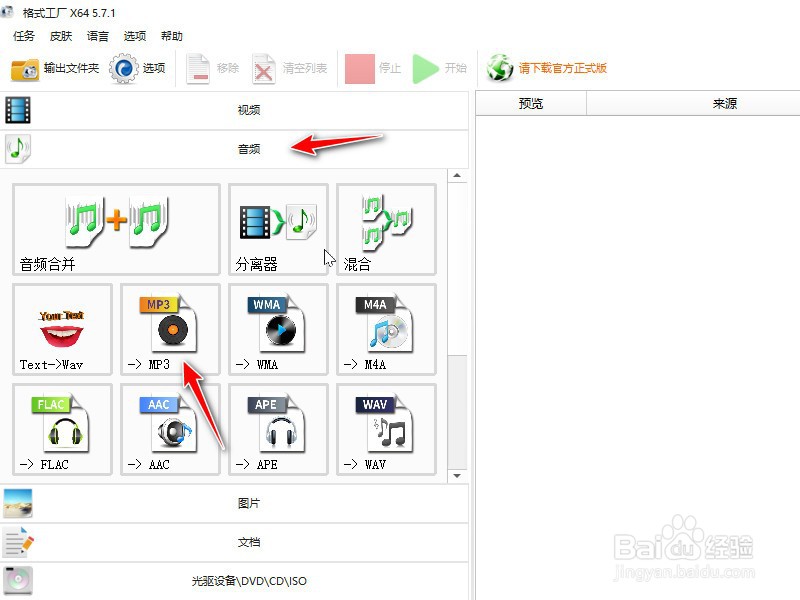Expand the DVD/CD/ISO device category
This screenshot has width=800, height=600.
(248, 578)
